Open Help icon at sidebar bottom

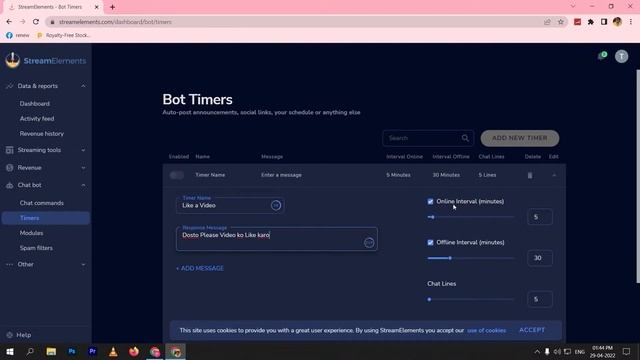(x=9, y=335)
